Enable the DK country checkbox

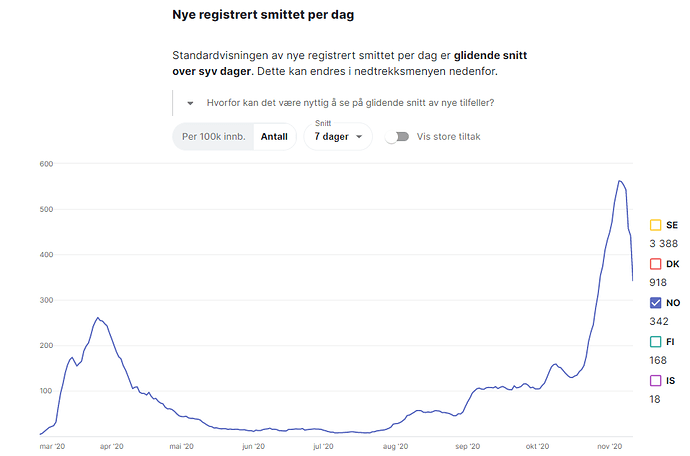click(656, 264)
